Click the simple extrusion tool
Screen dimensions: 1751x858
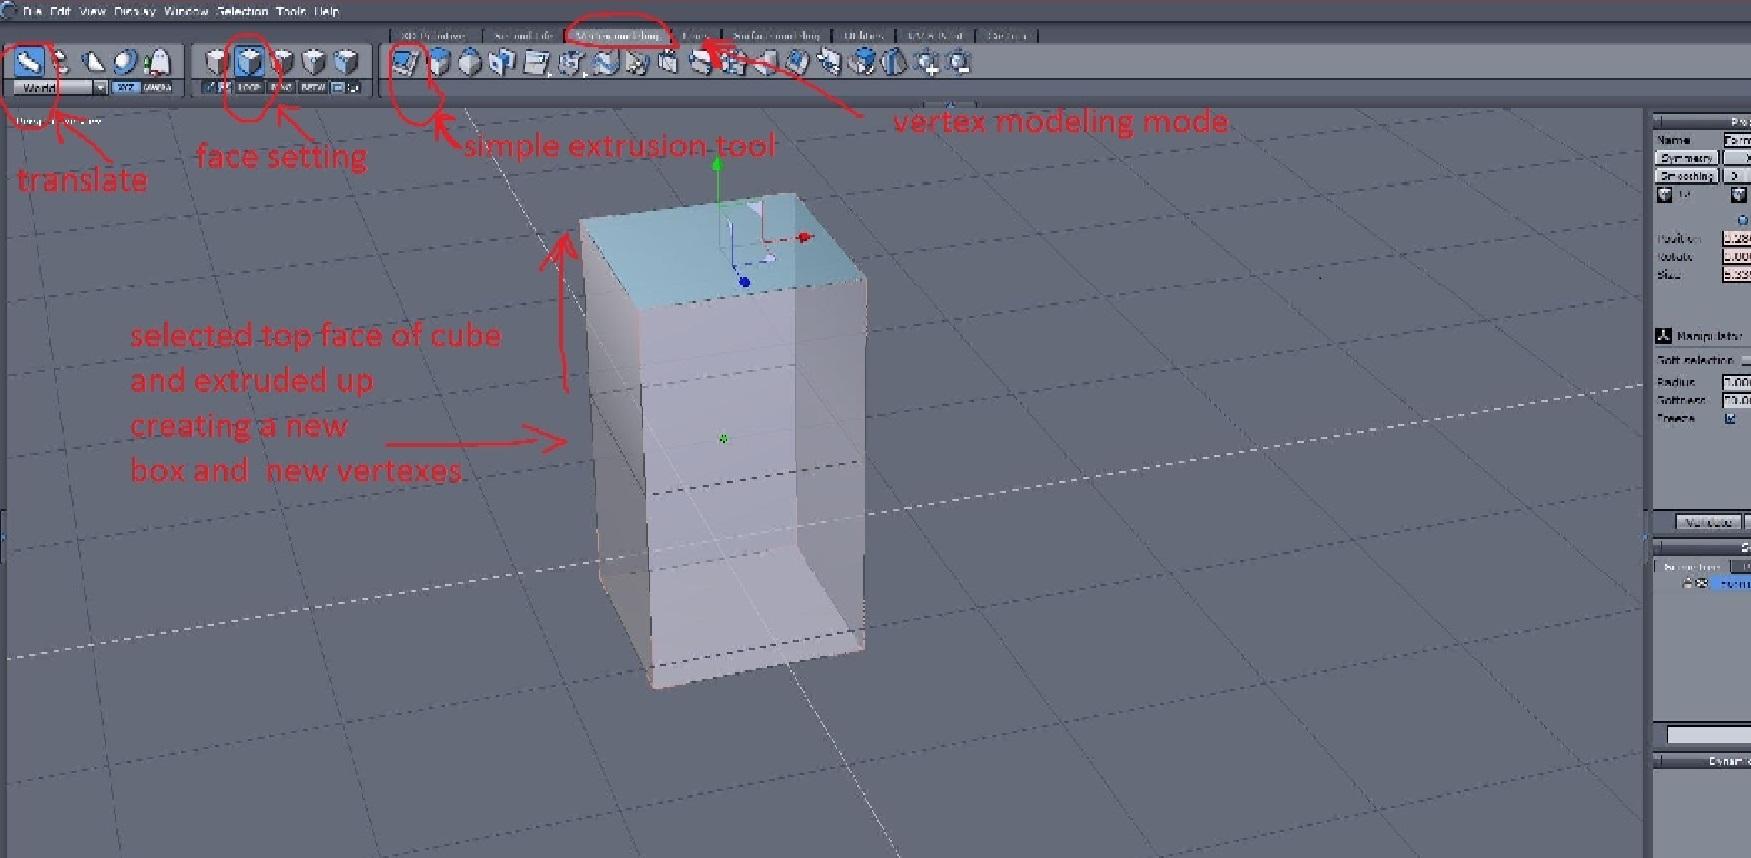coord(406,63)
